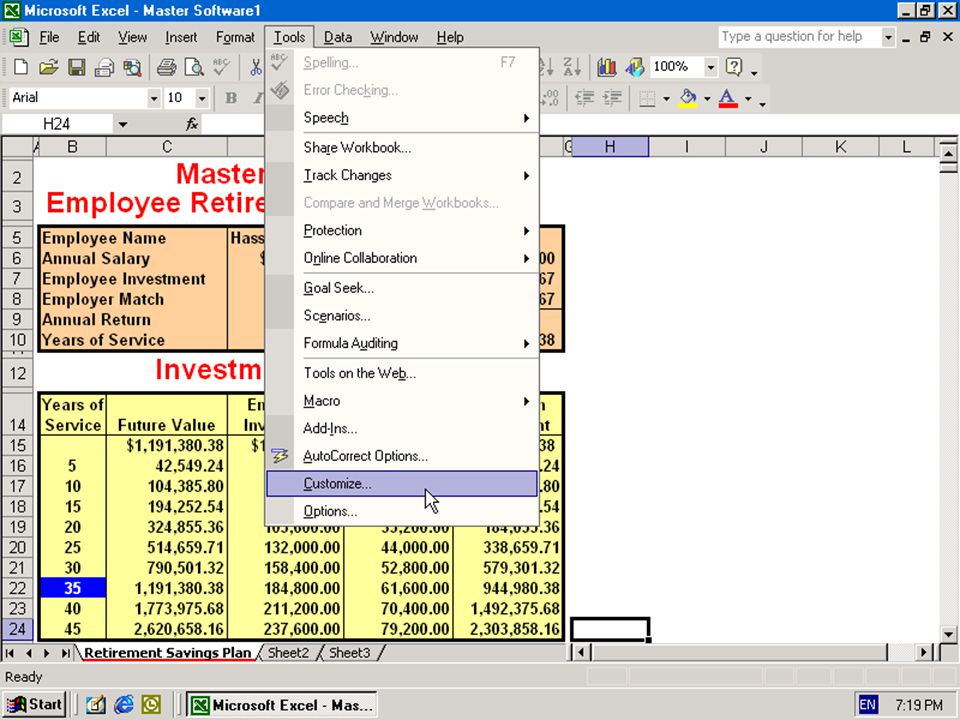
Task: Click the first-sheet tab navigation arrow
Action: pyautogui.click(x=9, y=653)
